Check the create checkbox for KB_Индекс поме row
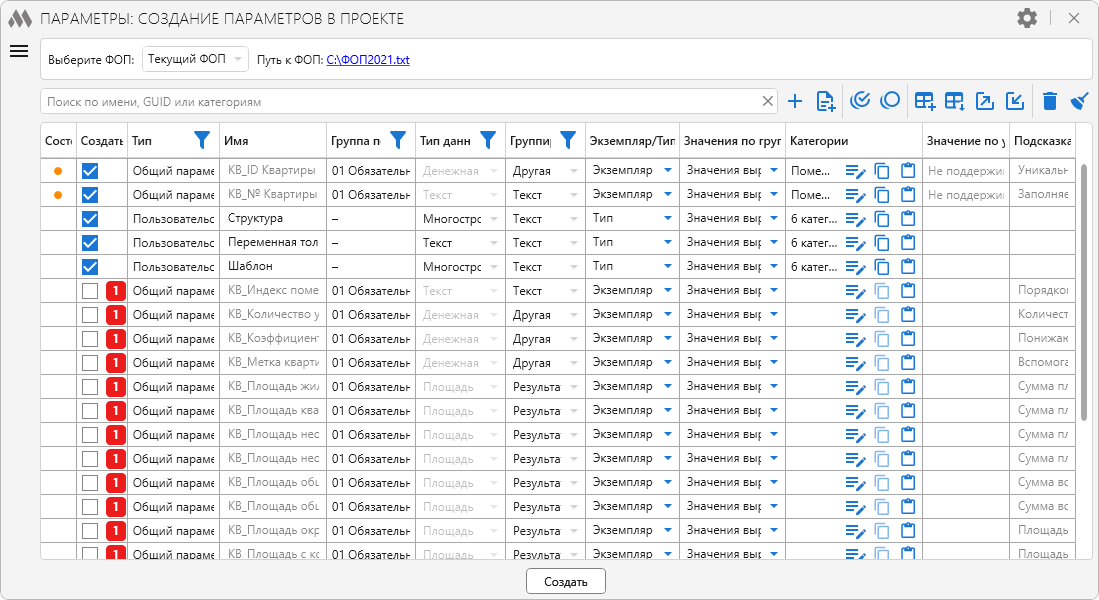The height and width of the screenshot is (600, 1099). 90,291
